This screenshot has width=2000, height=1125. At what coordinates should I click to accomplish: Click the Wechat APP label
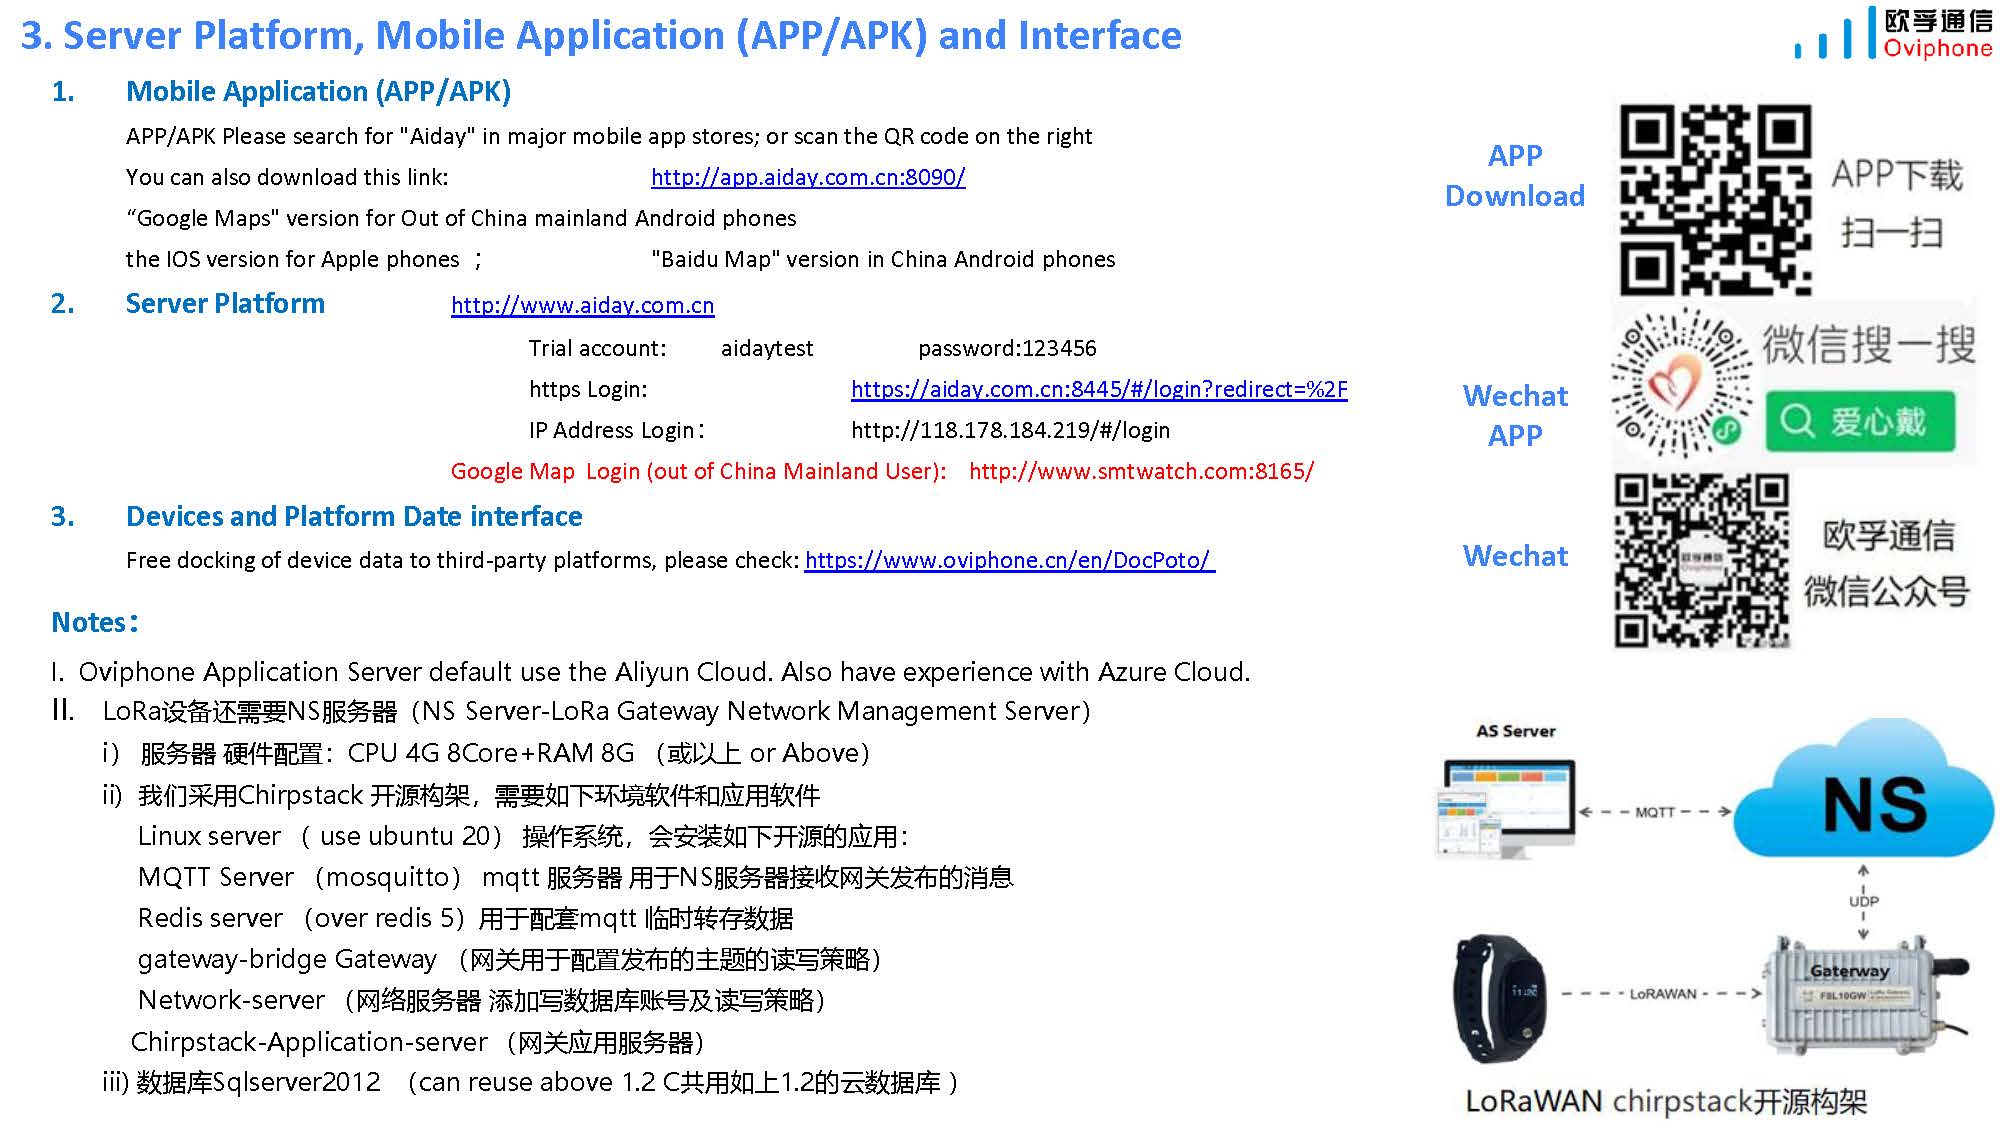(x=1515, y=415)
